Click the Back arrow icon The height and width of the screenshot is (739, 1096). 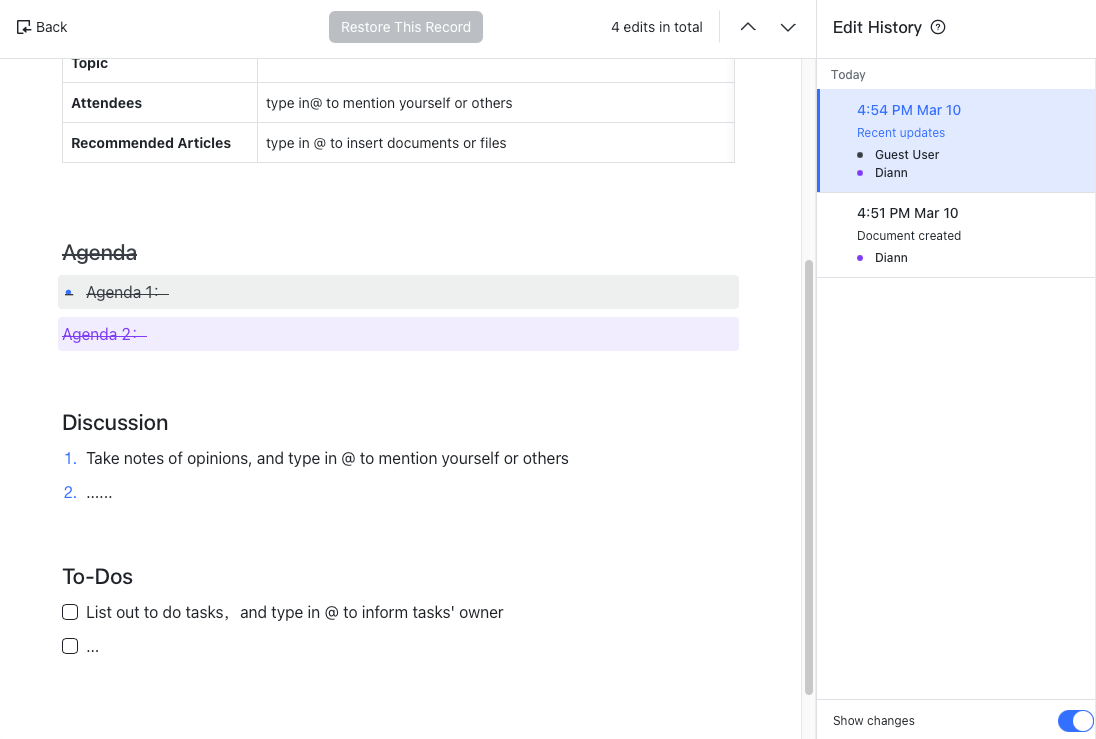24,27
